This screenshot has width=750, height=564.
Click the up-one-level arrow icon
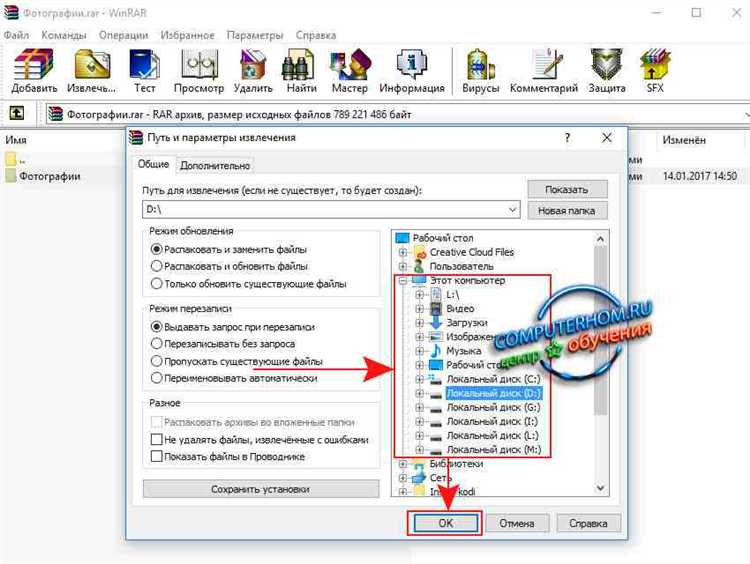(x=17, y=113)
